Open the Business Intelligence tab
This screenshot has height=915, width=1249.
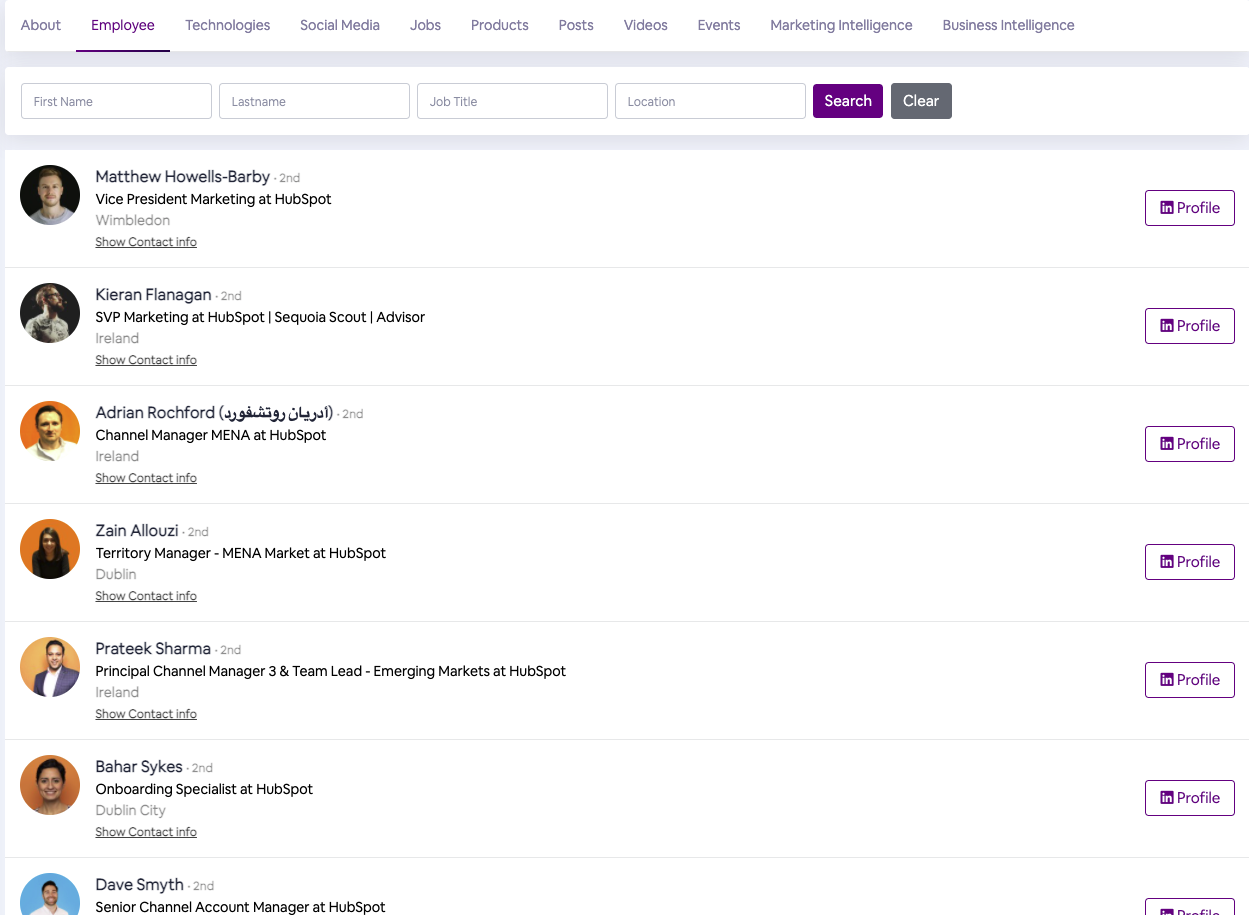coord(1008,25)
